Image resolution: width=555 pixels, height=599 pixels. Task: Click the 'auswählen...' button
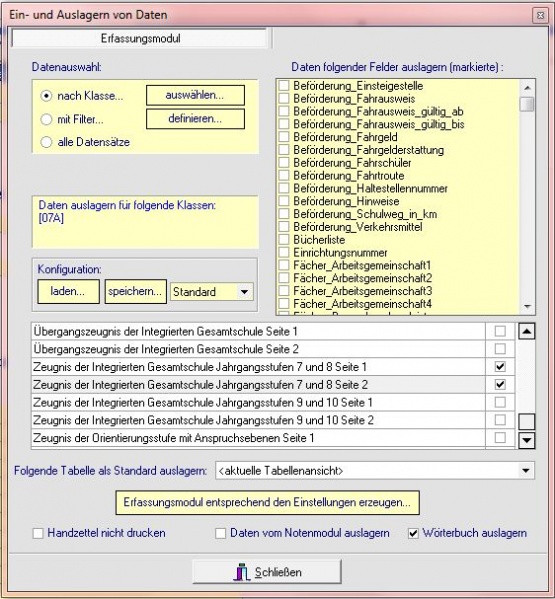click(195, 95)
